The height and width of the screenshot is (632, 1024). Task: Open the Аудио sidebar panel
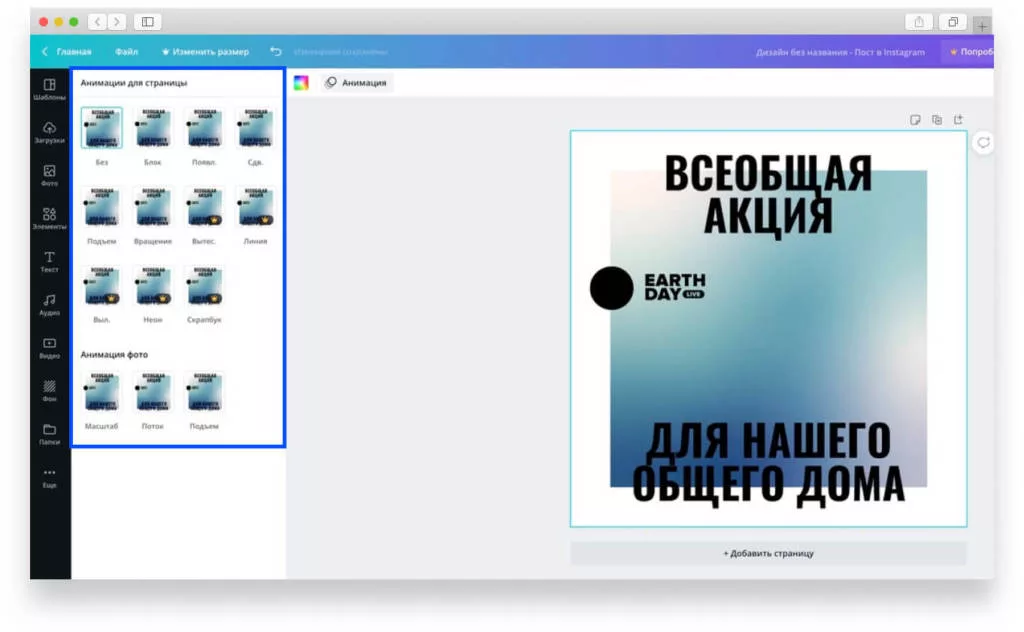[50, 305]
